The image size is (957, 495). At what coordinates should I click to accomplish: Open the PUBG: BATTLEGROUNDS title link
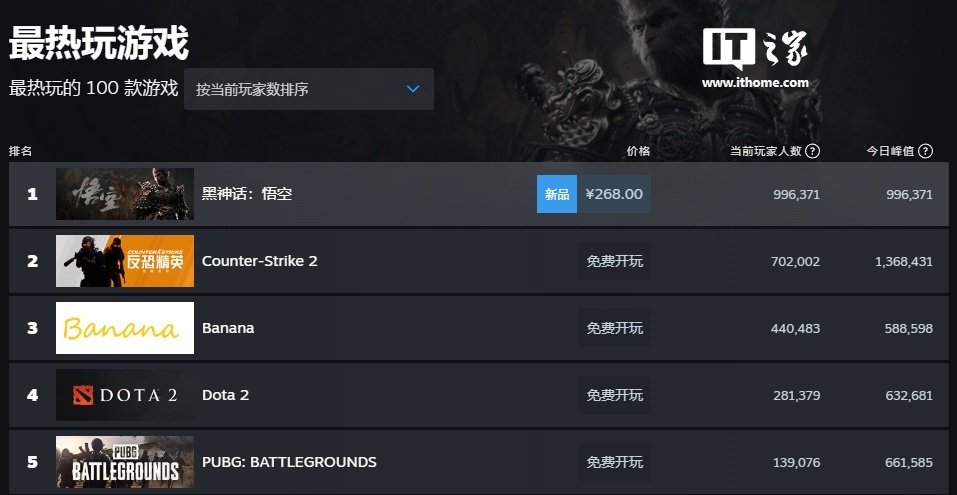click(x=289, y=462)
